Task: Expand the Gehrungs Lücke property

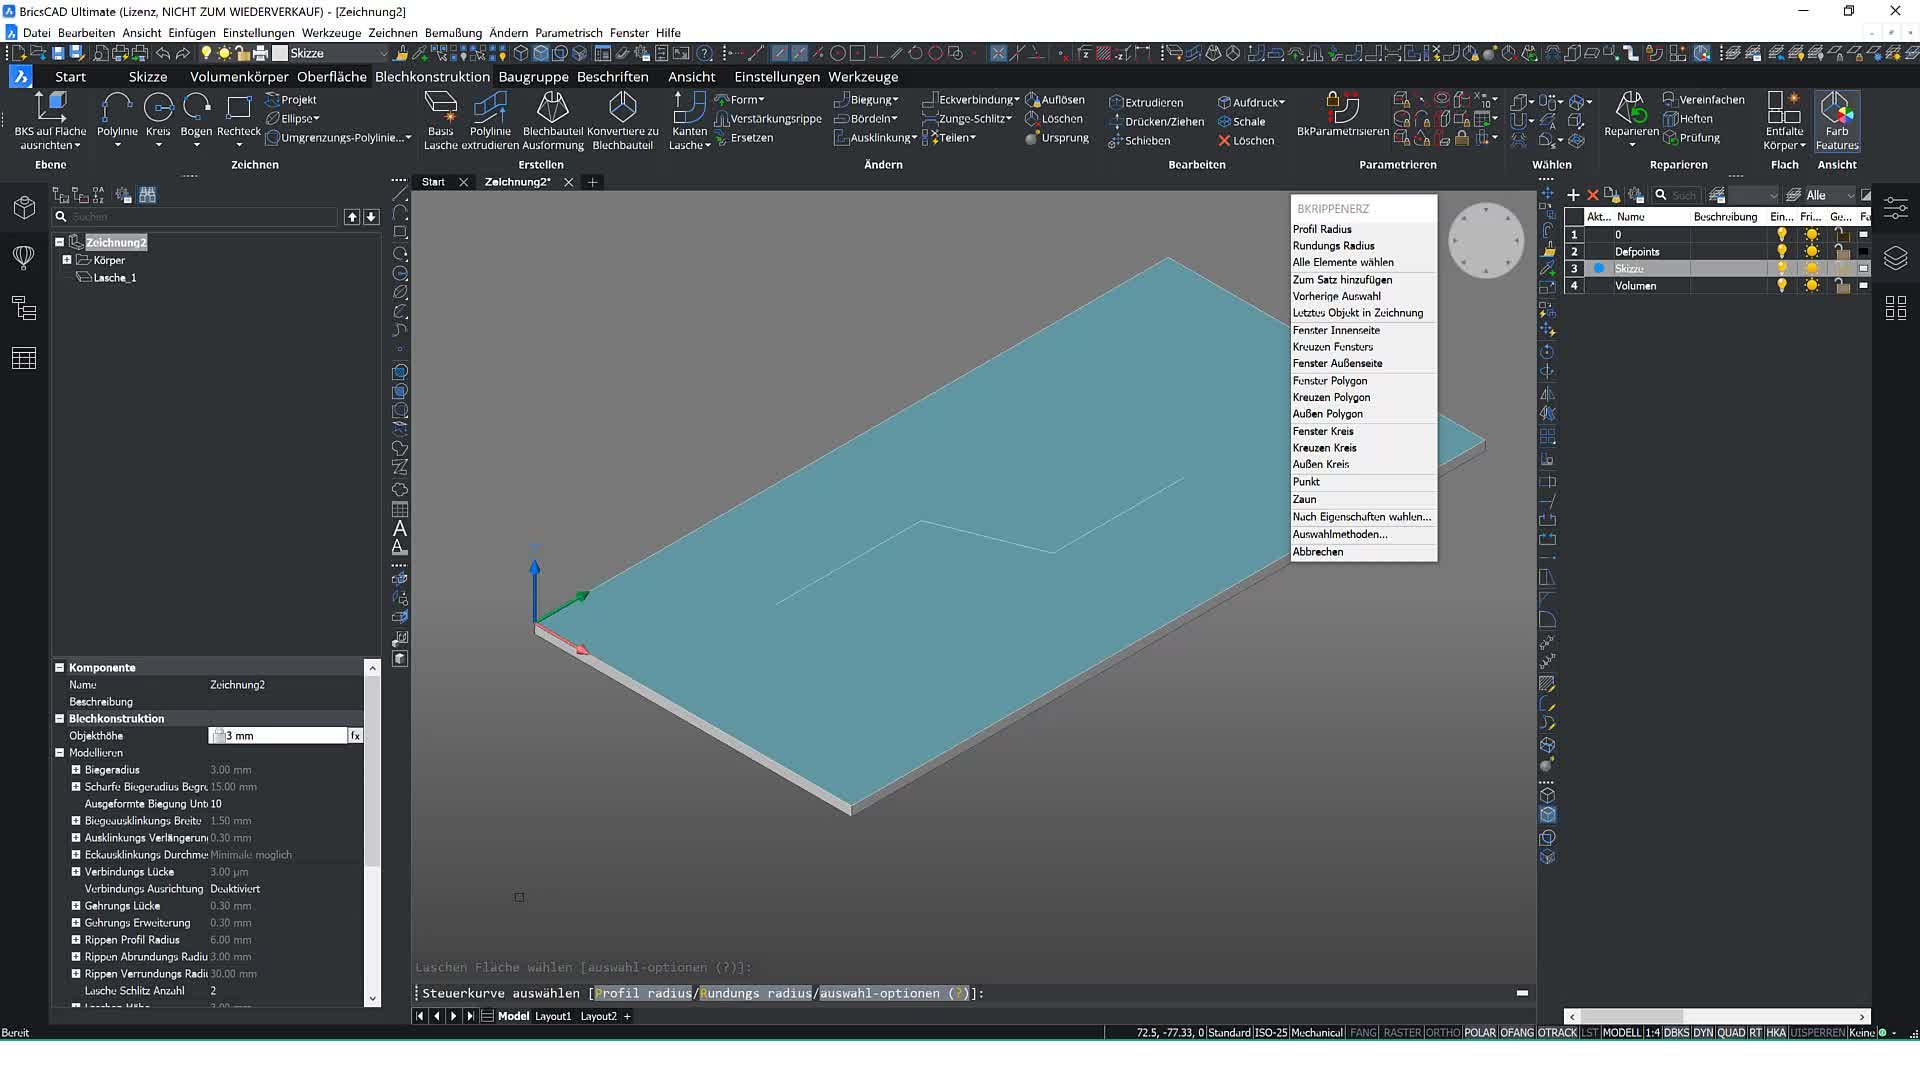Action: pyautogui.click(x=75, y=906)
